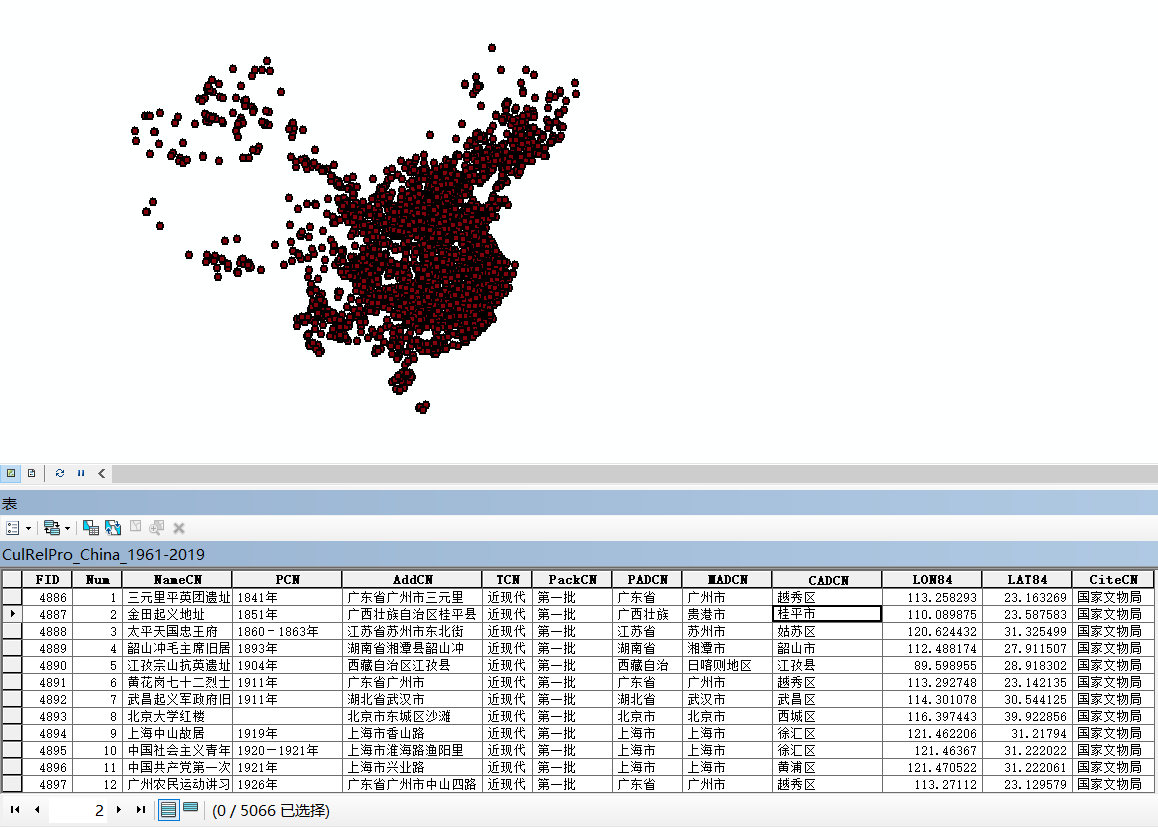This screenshot has width=1158, height=828.
Task: Click the longitude value 121.462206
Action: tap(932, 733)
